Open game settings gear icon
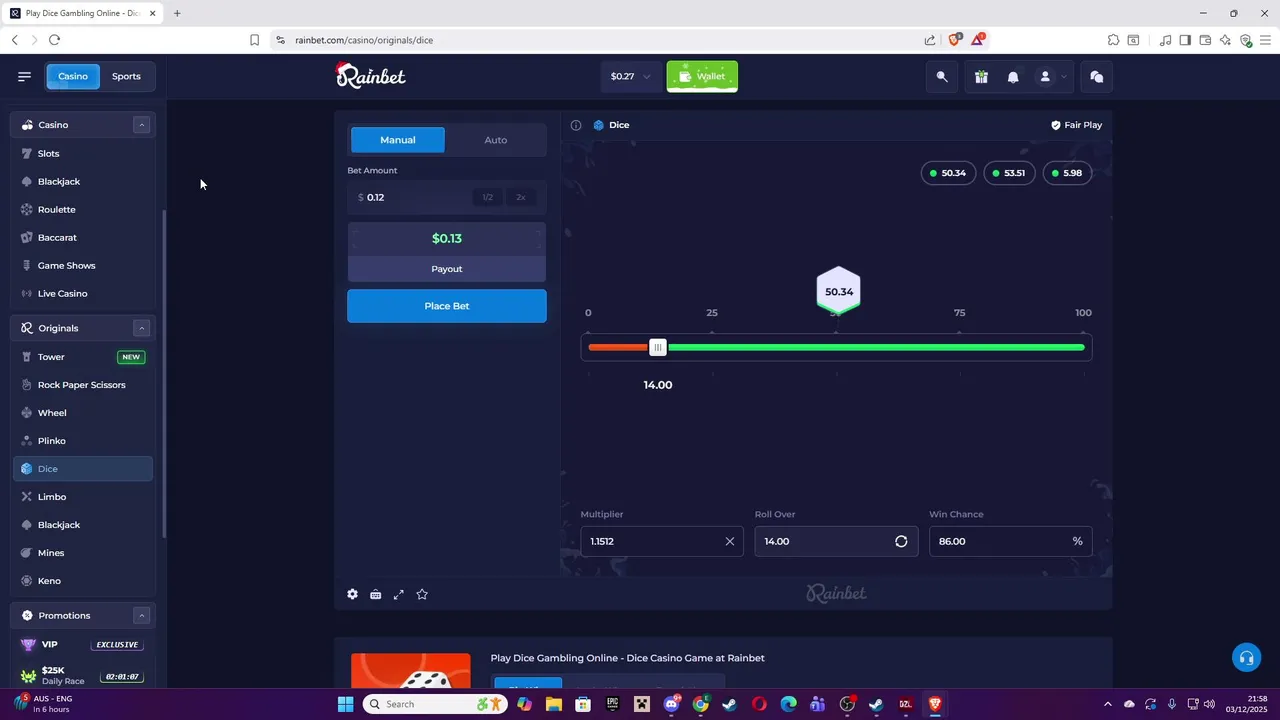This screenshot has height=720, width=1280. (x=352, y=594)
